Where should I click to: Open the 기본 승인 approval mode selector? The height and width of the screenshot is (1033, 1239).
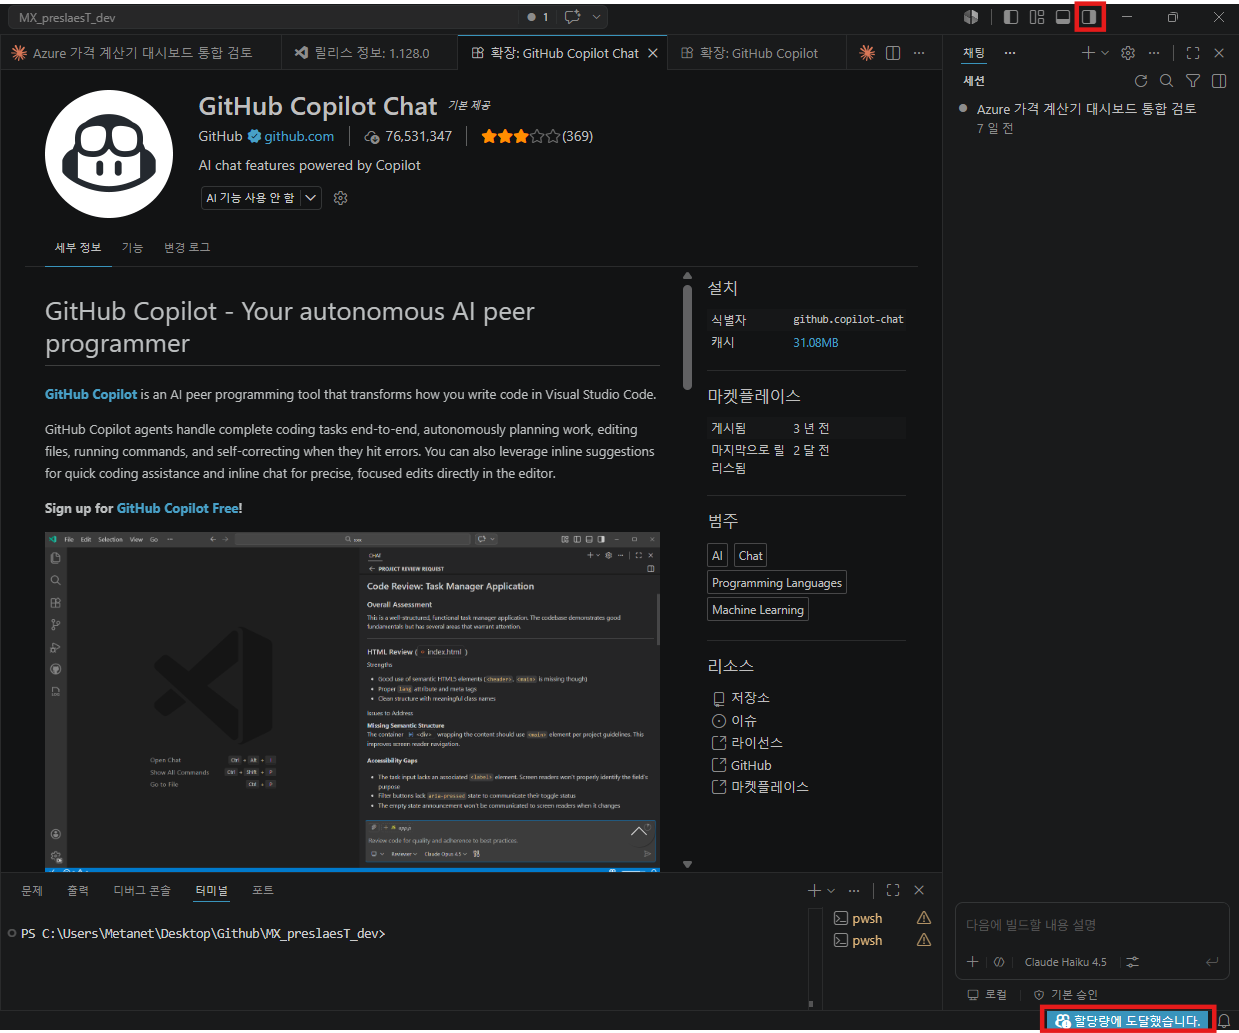[x=1066, y=995]
